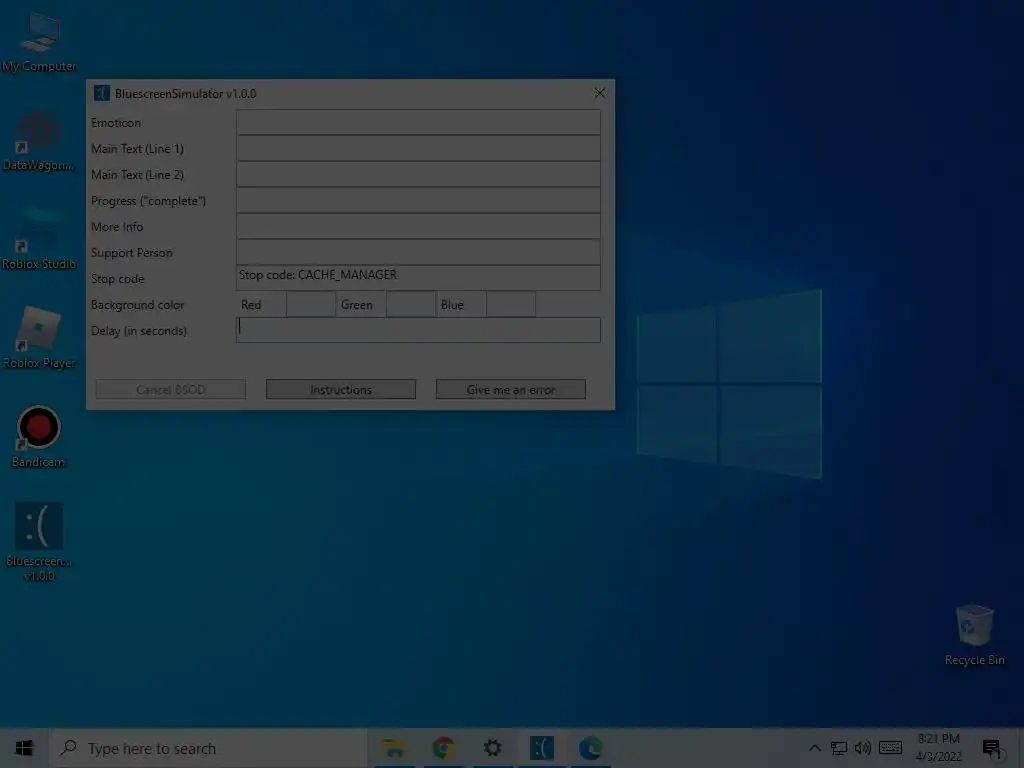Click the Stop code field with CACHE_MANAGER
Image resolution: width=1024 pixels, height=768 pixels.
[x=418, y=278]
